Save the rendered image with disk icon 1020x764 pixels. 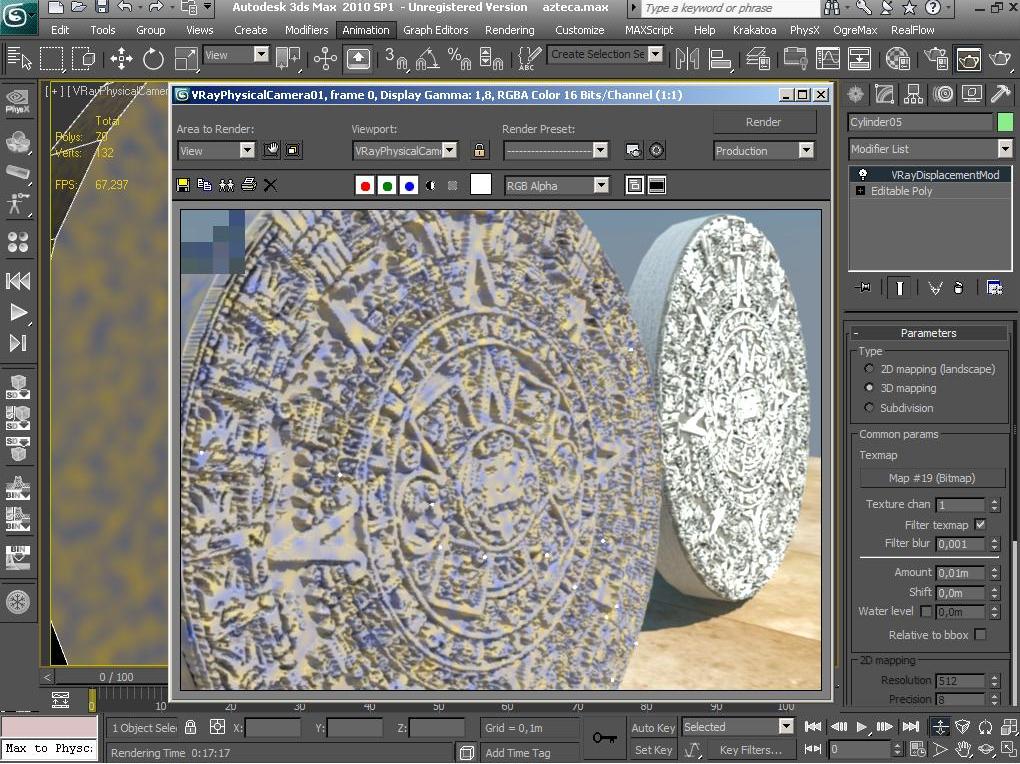[x=183, y=185]
